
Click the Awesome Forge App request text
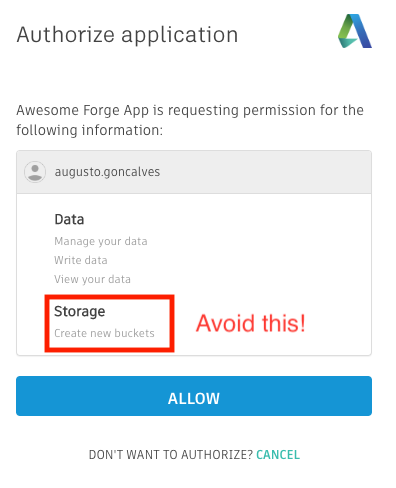tap(190, 120)
